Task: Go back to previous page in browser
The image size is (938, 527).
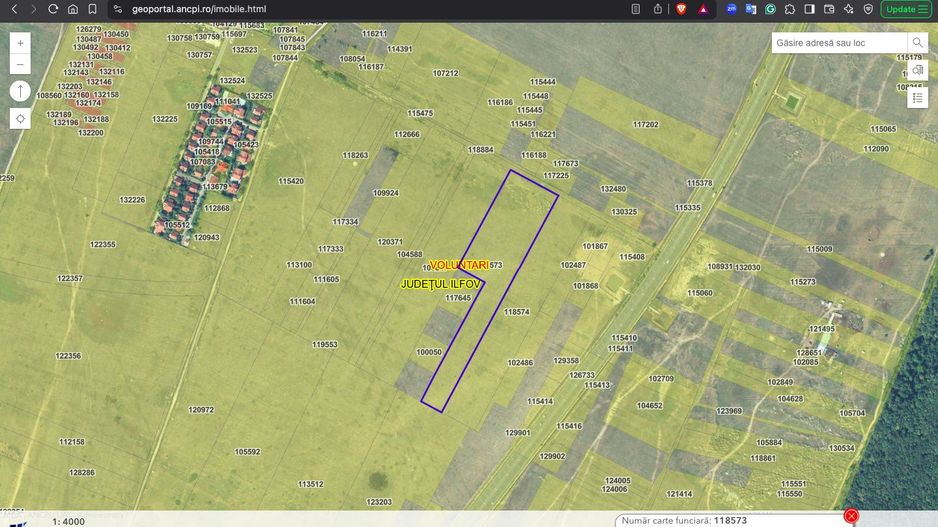Action: (x=14, y=9)
